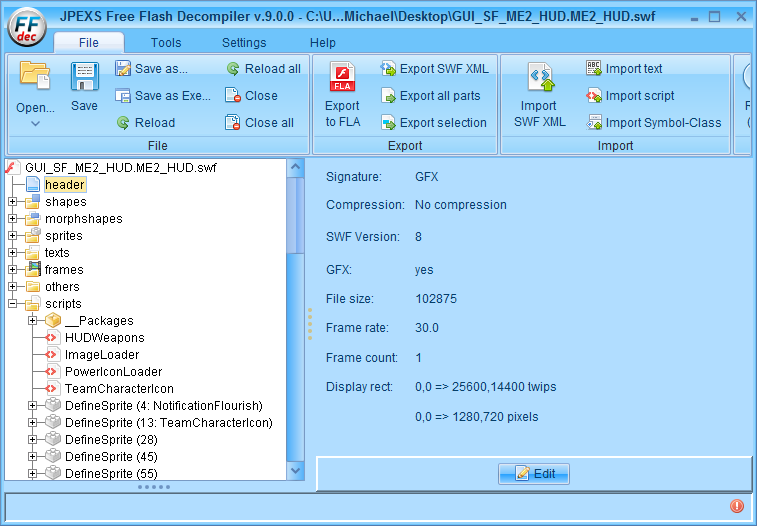Click the tree panel vertical scrollbar
This screenshot has height=526, width=757.
pyautogui.click(x=295, y=300)
